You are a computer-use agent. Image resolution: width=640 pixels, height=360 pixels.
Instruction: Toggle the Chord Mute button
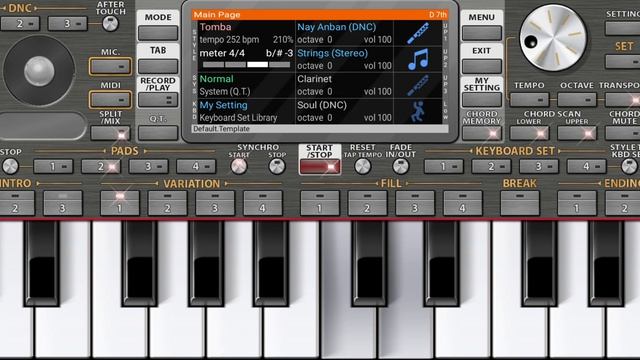[x=622, y=133]
